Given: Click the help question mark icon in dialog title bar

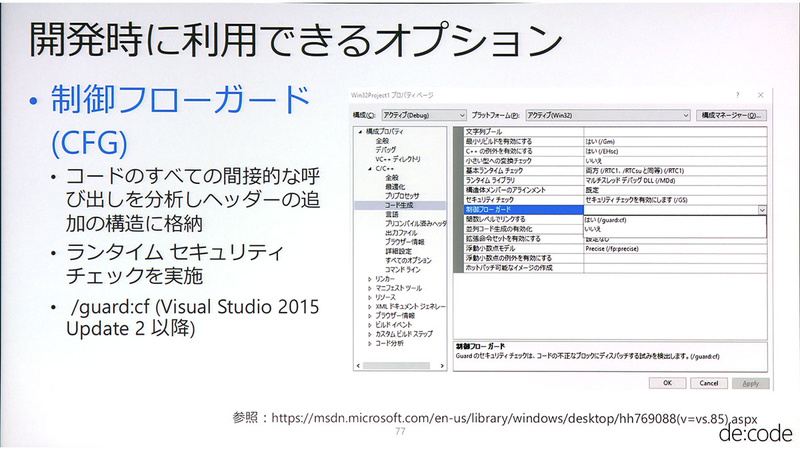Looking at the screenshot, I should (737, 95).
